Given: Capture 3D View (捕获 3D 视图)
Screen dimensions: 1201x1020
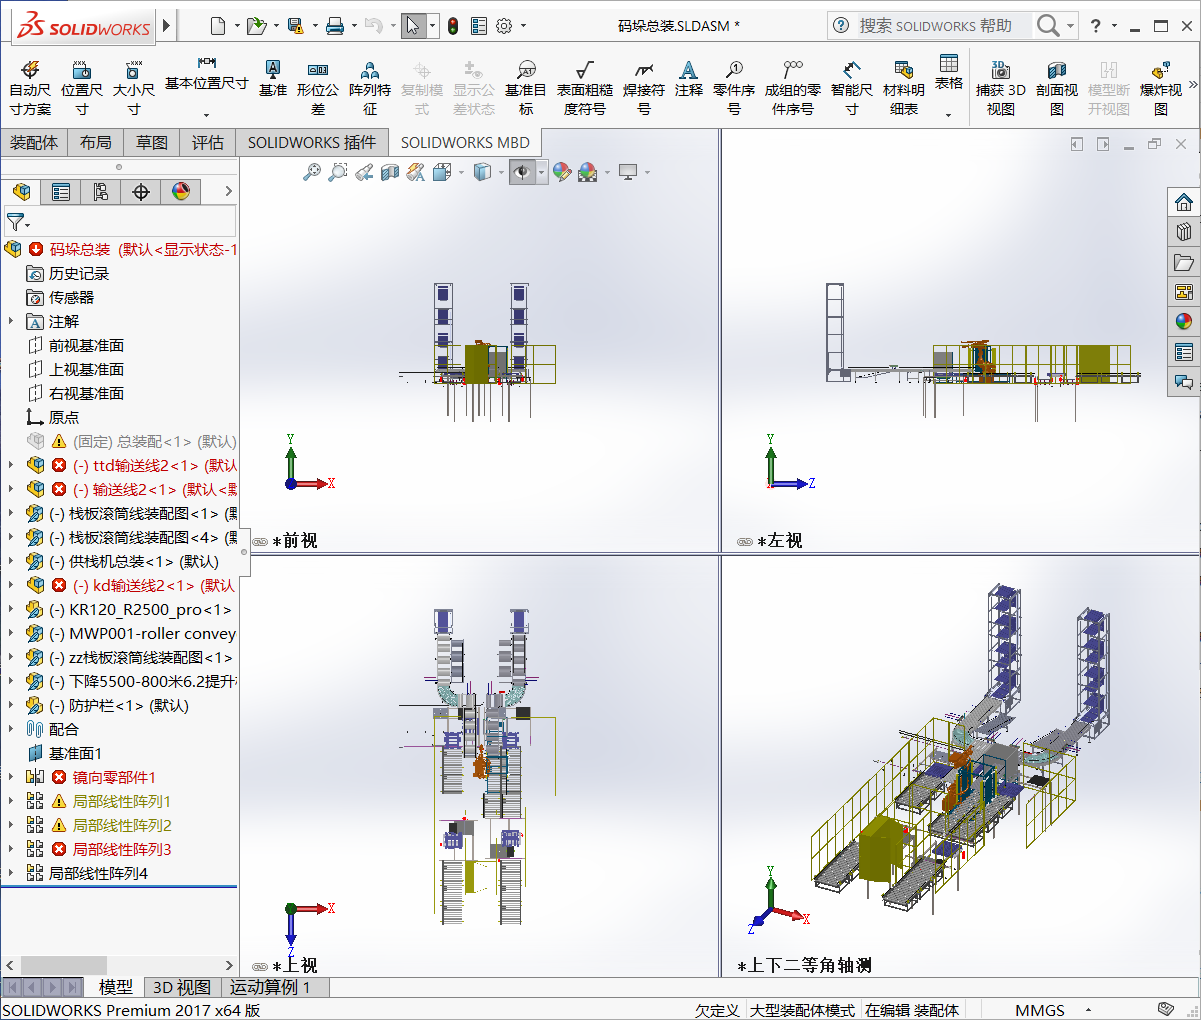Looking at the screenshot, I should tap(1001, 87).
